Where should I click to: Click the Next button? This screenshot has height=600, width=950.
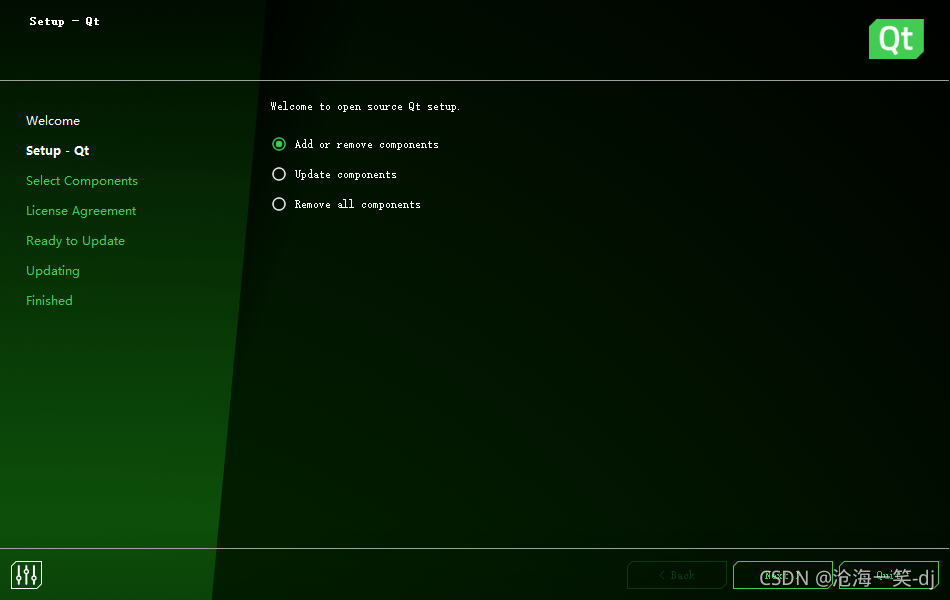pyautogui.click(x=783, y=575)
